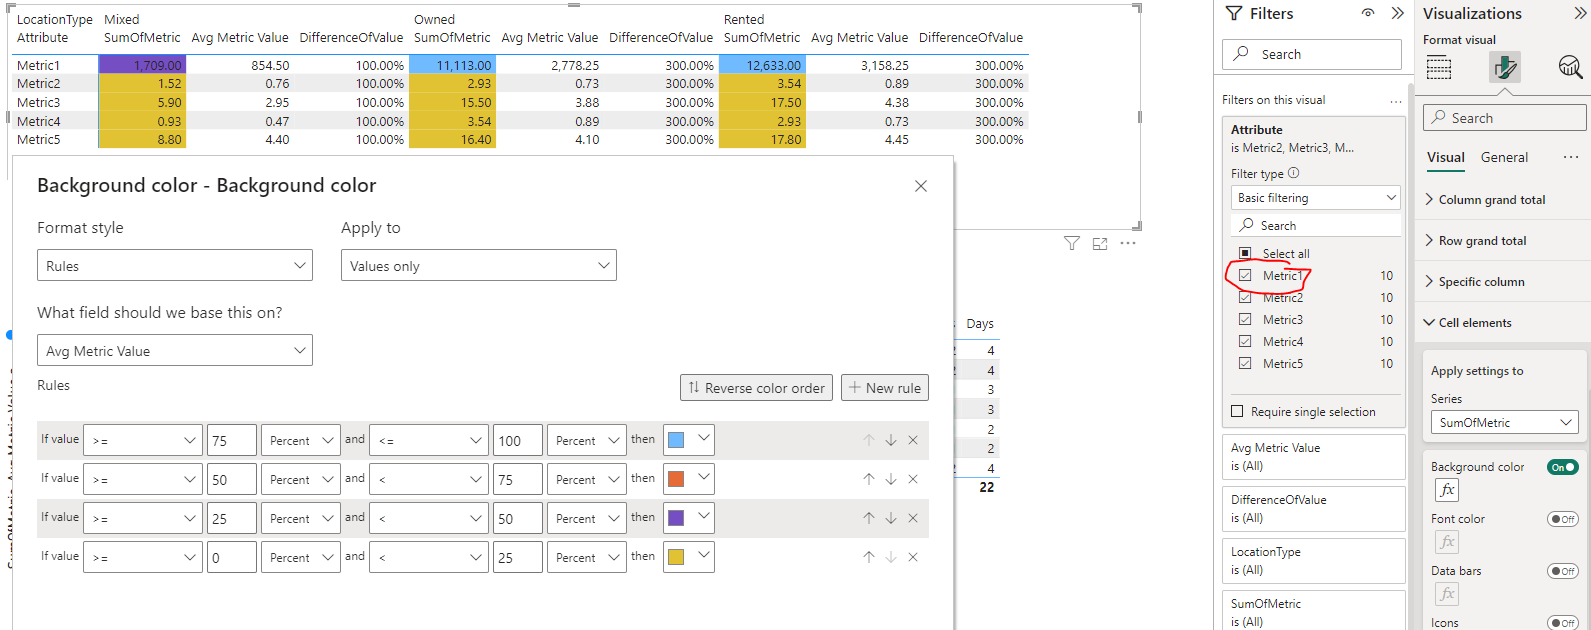Open the Basic filtering type dropdown
Screen dimensions: 1591x630
[x=1316, y=197]
